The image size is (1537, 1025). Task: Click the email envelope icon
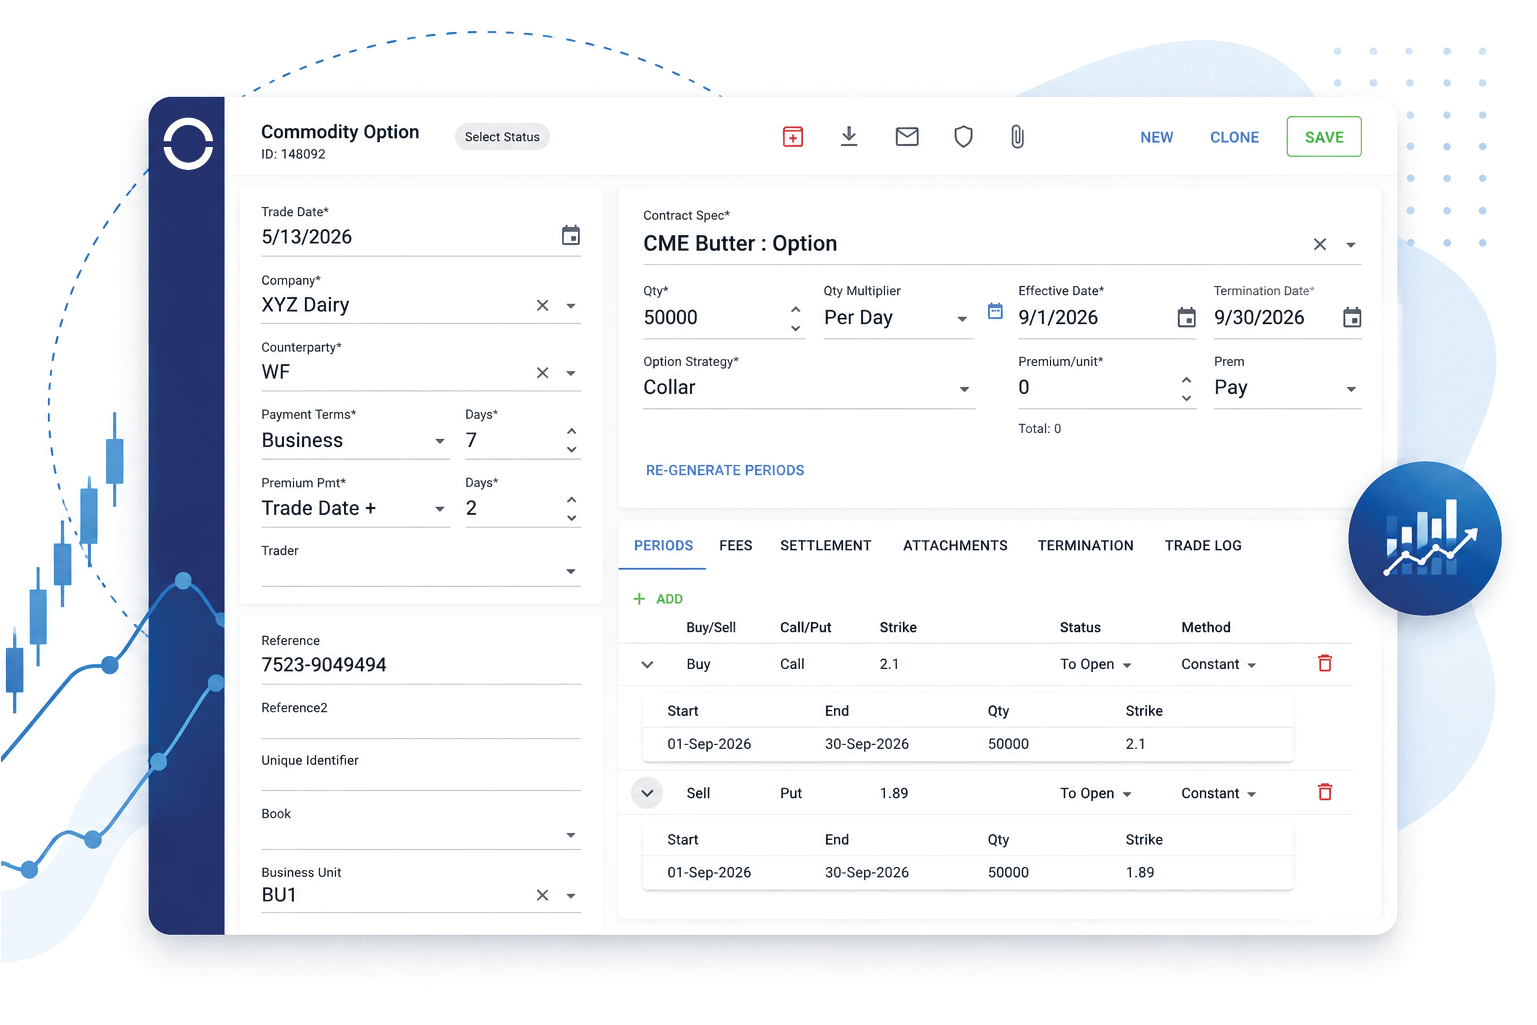coord(907,137)
